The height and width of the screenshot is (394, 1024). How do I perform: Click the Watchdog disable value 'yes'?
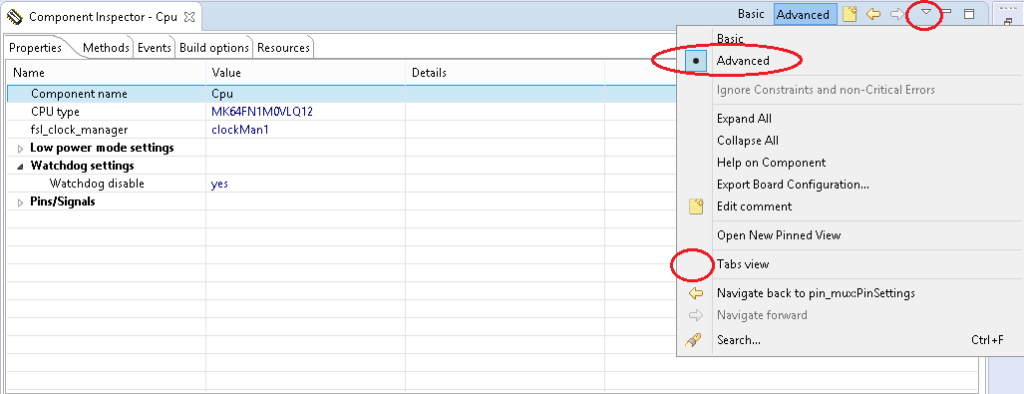[x=219, y=184]
